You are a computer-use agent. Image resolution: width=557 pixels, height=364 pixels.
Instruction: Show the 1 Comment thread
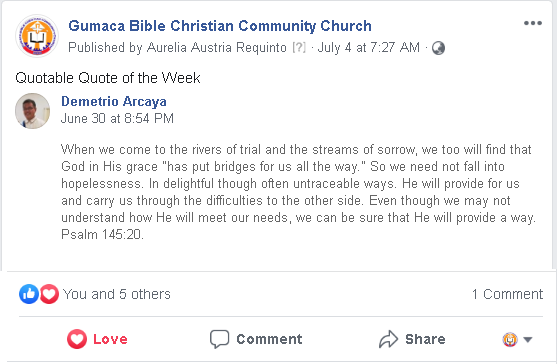(x=507, y=294)
